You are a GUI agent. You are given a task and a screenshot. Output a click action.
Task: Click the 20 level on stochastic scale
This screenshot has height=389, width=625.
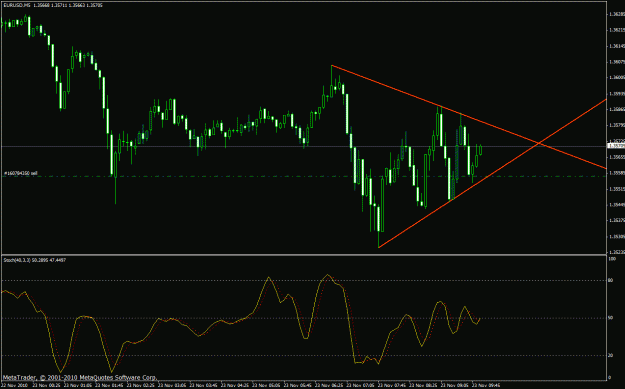611,356
